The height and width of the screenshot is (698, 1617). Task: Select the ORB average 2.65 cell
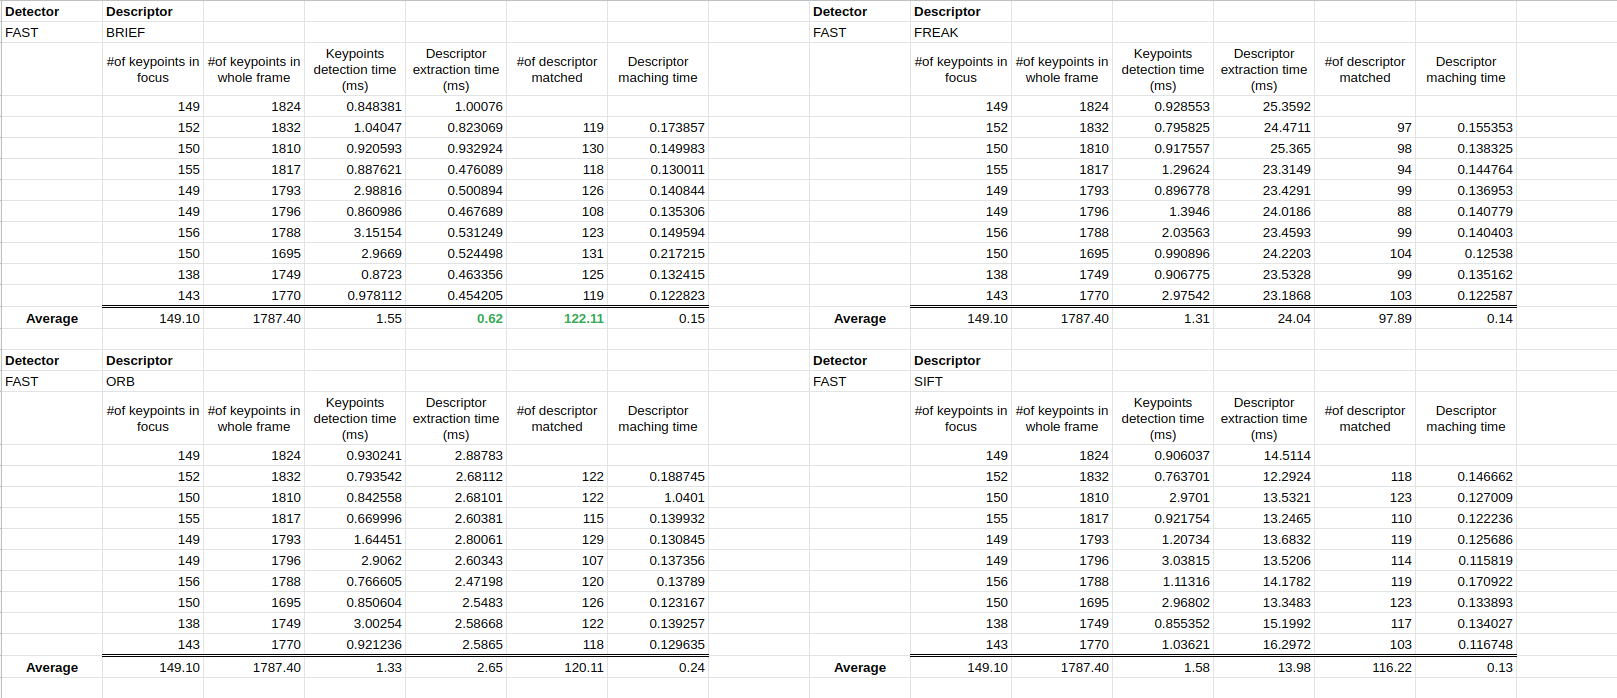tap(456, 667)
